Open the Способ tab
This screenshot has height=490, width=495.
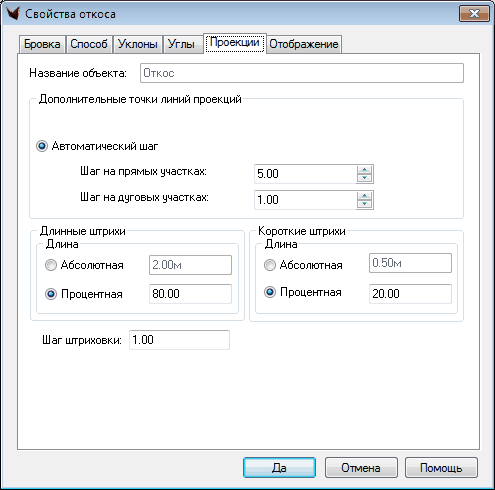(89, 44)
